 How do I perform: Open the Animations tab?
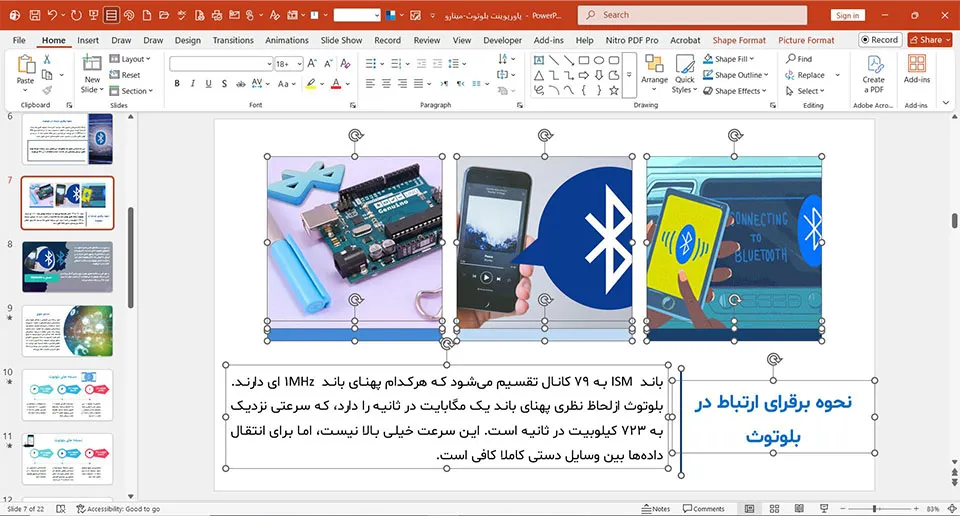[287, 40]
